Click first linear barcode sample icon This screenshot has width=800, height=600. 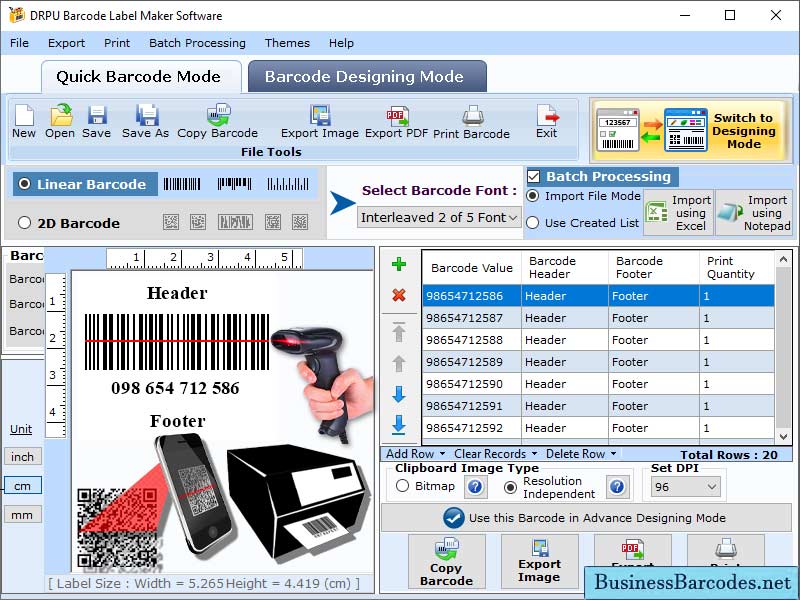182,184
